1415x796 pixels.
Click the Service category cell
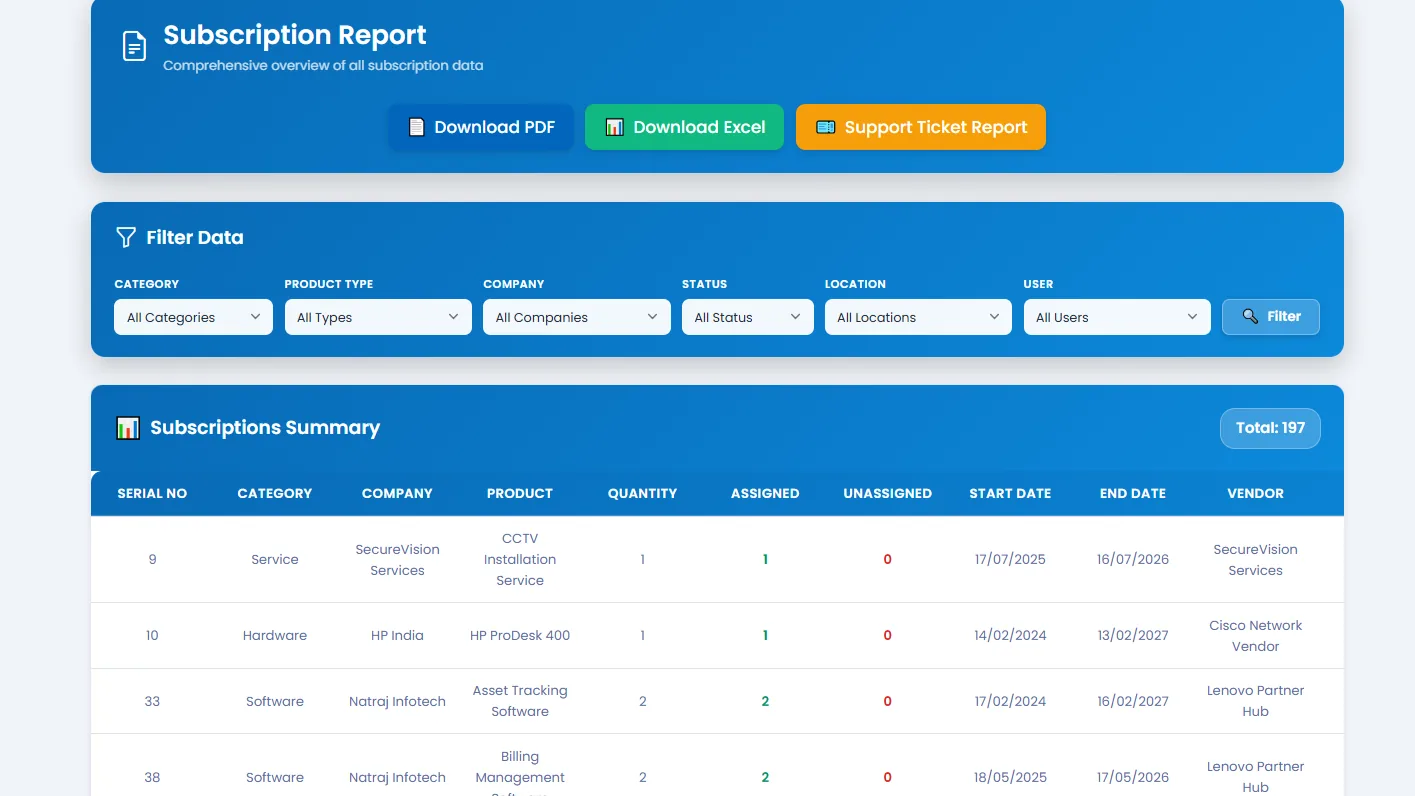click(275, 559)
